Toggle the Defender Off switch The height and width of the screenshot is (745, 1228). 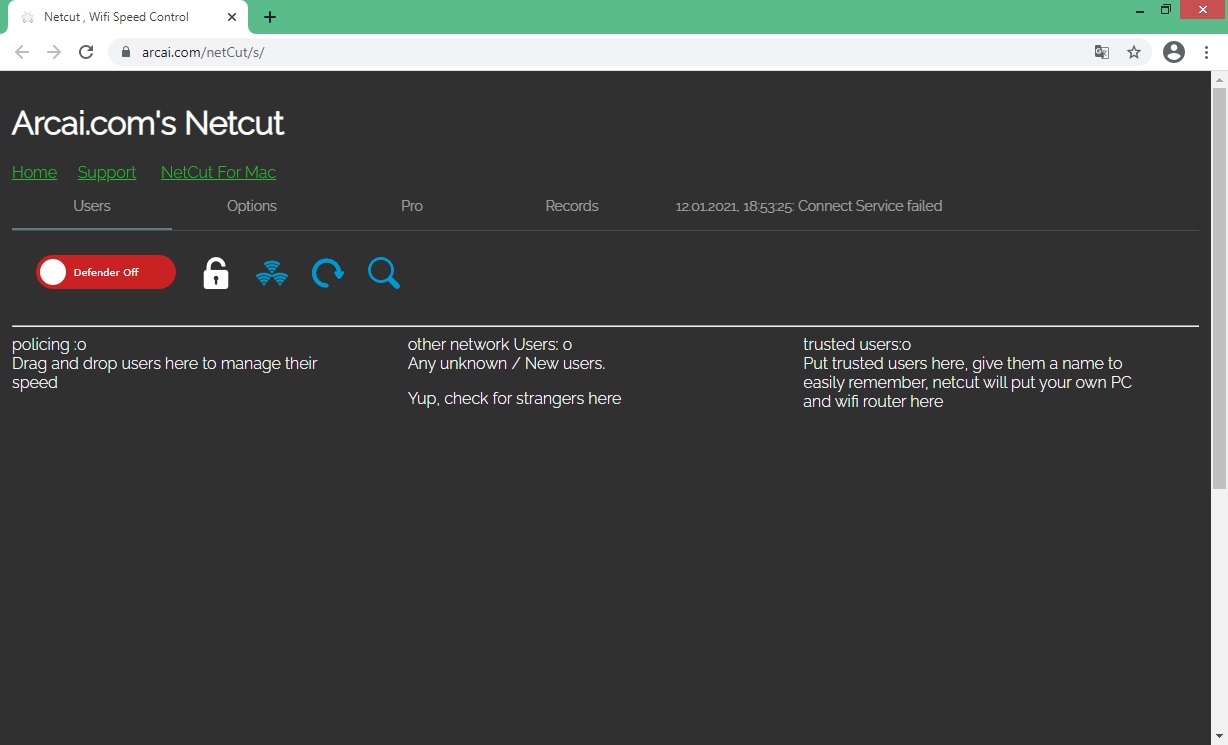(x=106, y=272)
